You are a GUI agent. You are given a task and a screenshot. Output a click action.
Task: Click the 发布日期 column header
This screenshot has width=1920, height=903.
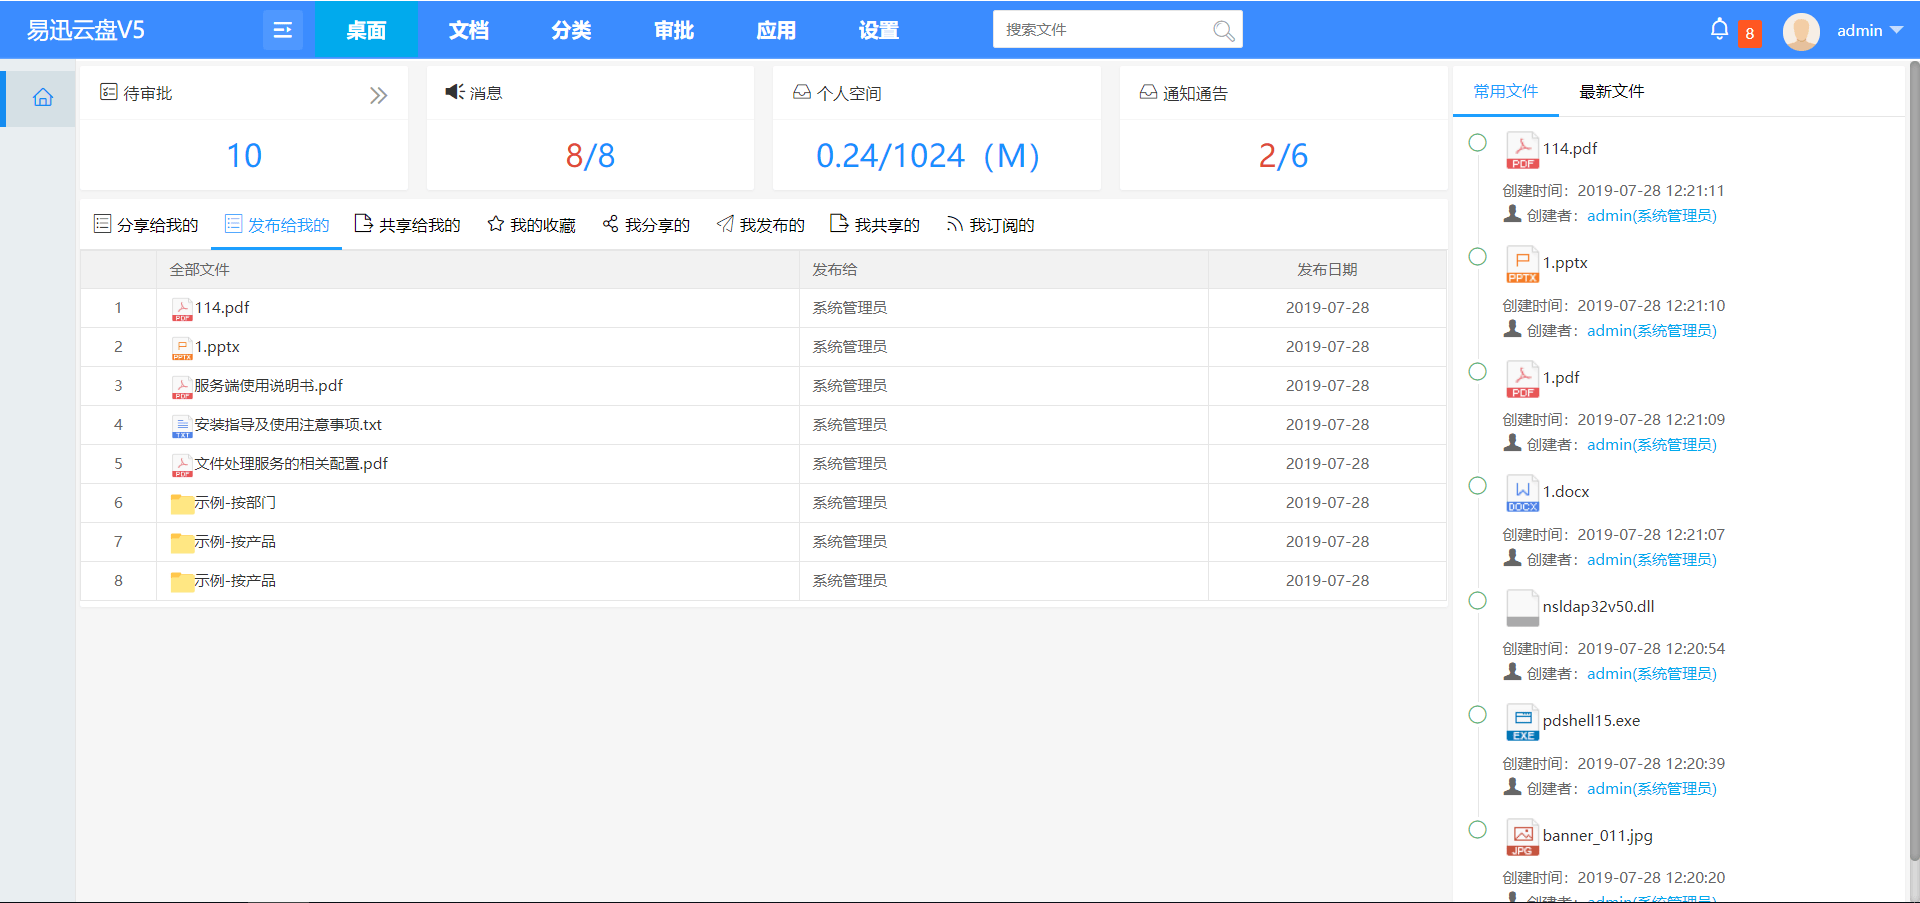pyautogui.click(x=1327, y=269)
